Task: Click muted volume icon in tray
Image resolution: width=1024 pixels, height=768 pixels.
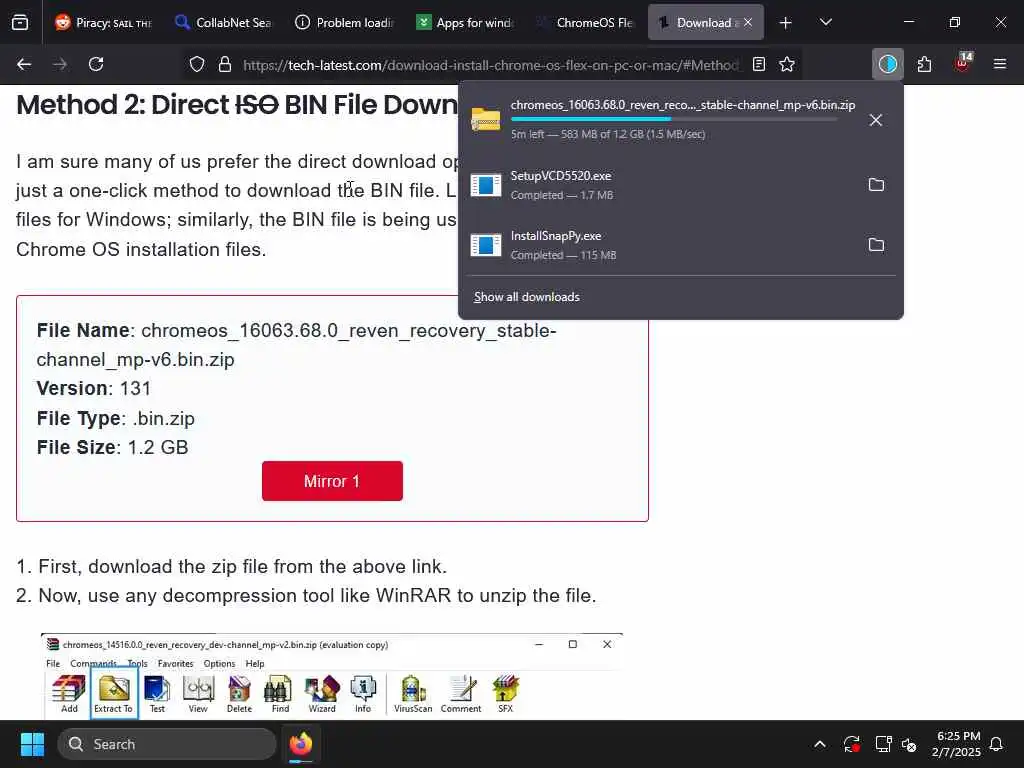Action: 909,744
